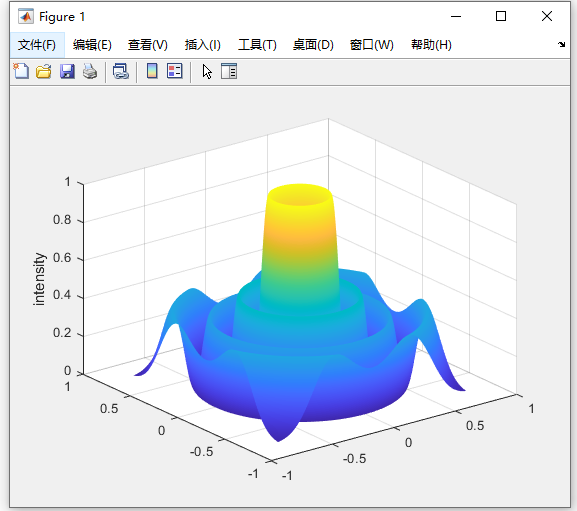Open the Property Inspector toolbar icon

pyautogui.click(x=229, y=71)
